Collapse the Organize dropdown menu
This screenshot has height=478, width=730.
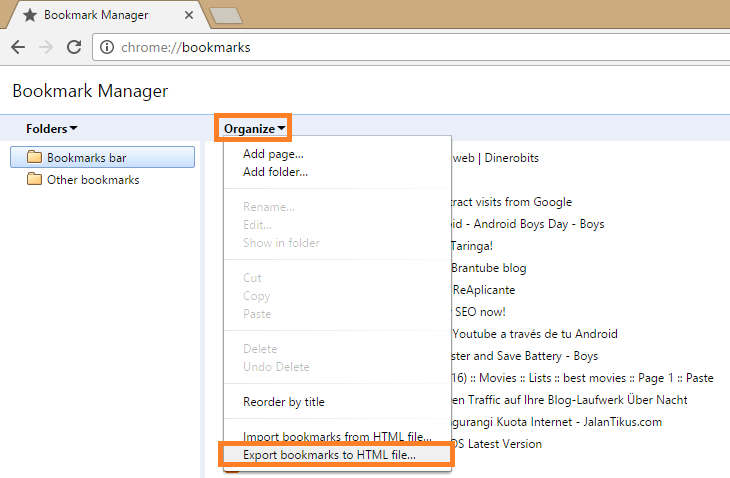[x=254, y=128]
